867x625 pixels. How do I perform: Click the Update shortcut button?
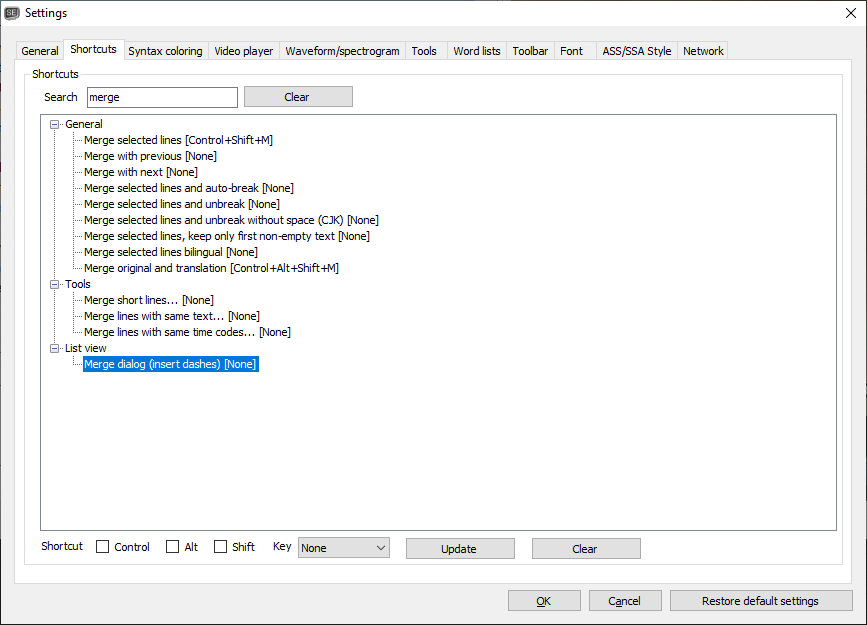(x=460, y=549)
